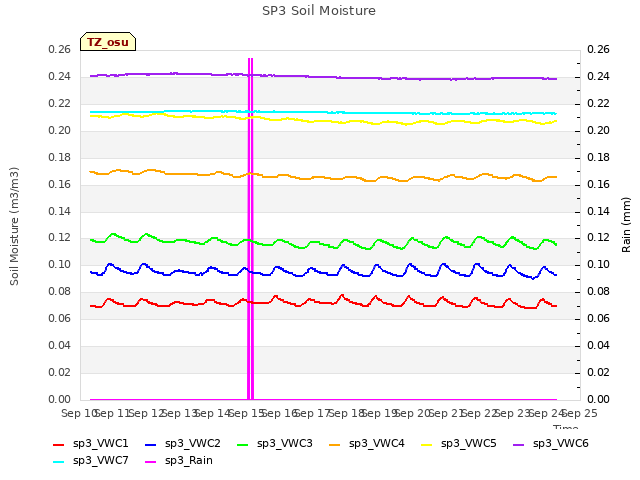Click the orange sp3_VWC4 legend swatch

pyautogui.click(x=335, y=445)
